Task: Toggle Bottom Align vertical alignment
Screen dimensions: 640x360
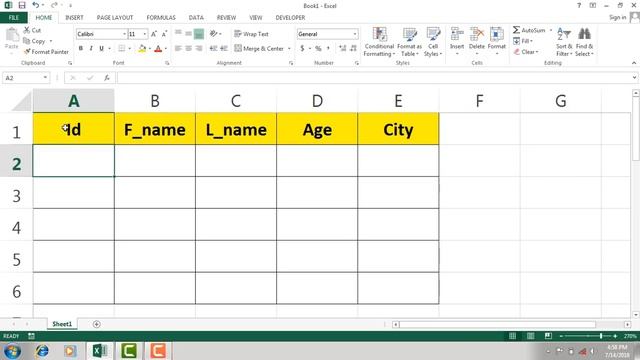Action: tap(199, 34)
